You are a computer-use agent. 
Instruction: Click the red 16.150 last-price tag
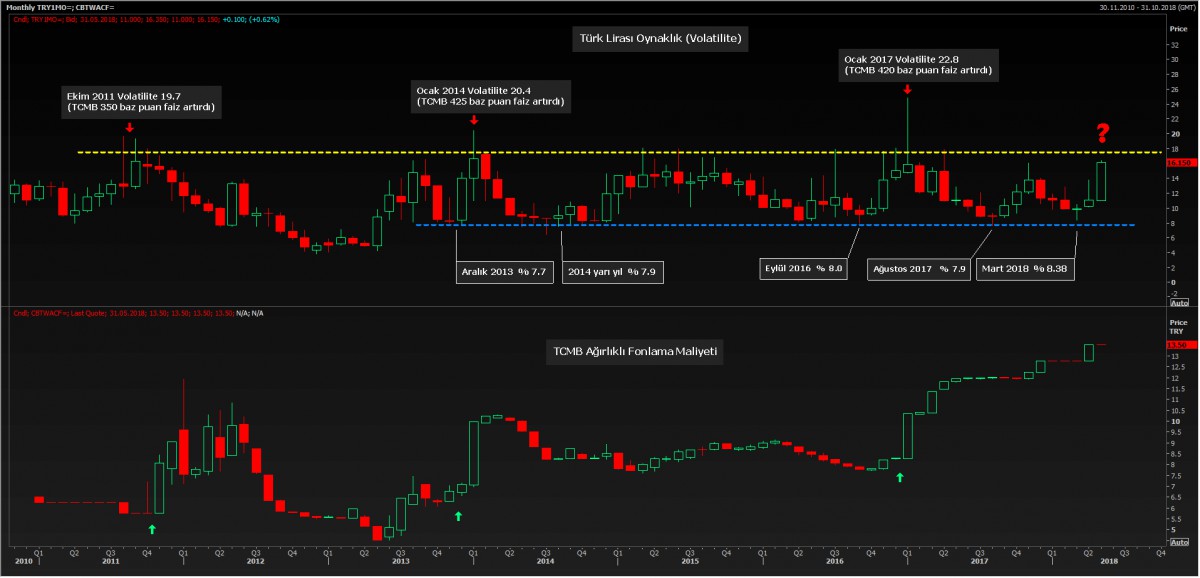pos(1181,162)
